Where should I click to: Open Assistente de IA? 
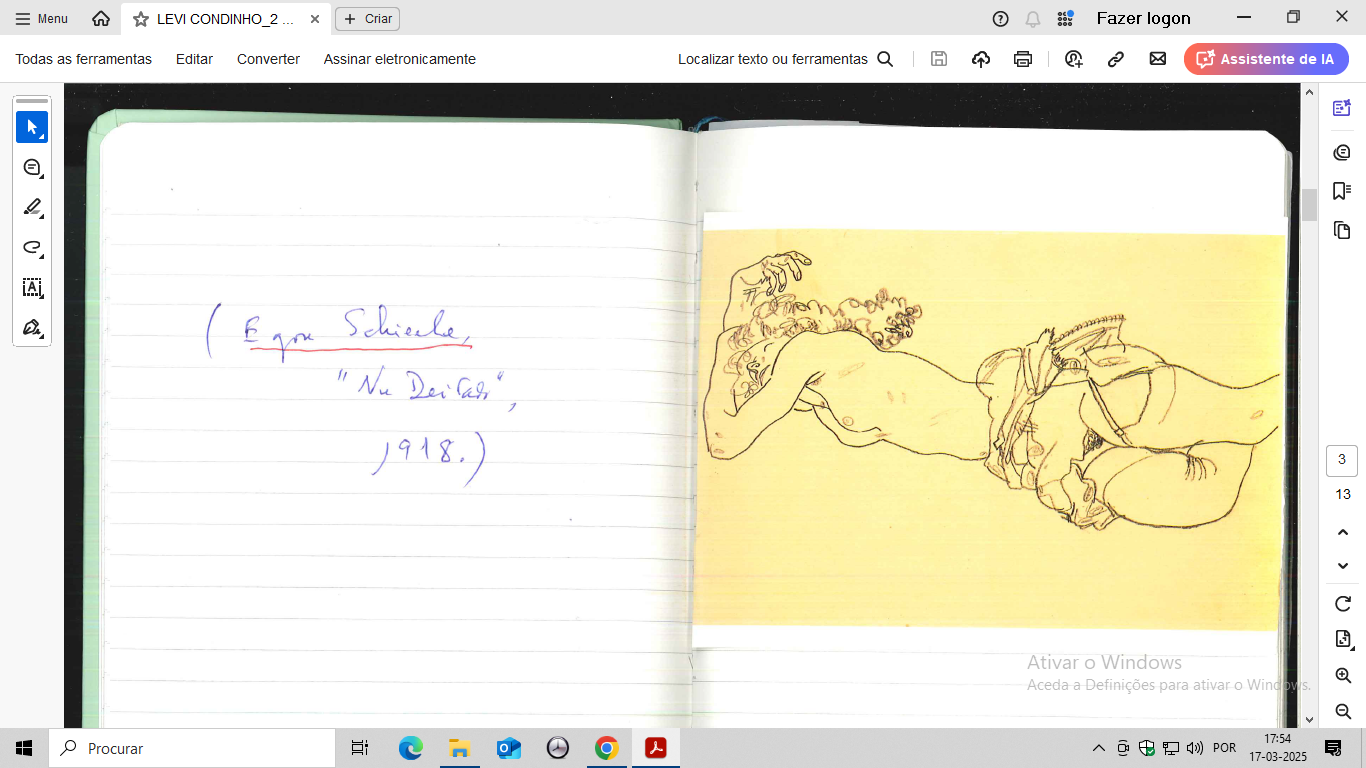[1266, 59]
